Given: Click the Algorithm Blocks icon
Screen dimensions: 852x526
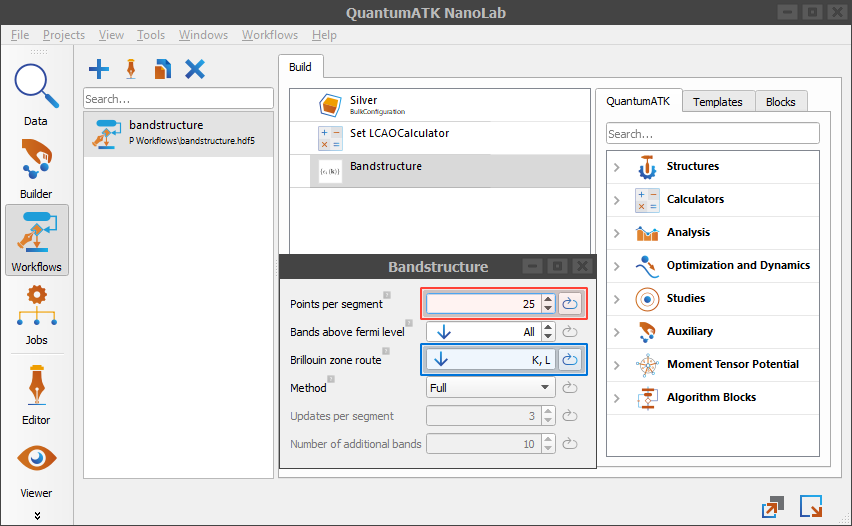Looking at the screenshot, I should point(647,398).
